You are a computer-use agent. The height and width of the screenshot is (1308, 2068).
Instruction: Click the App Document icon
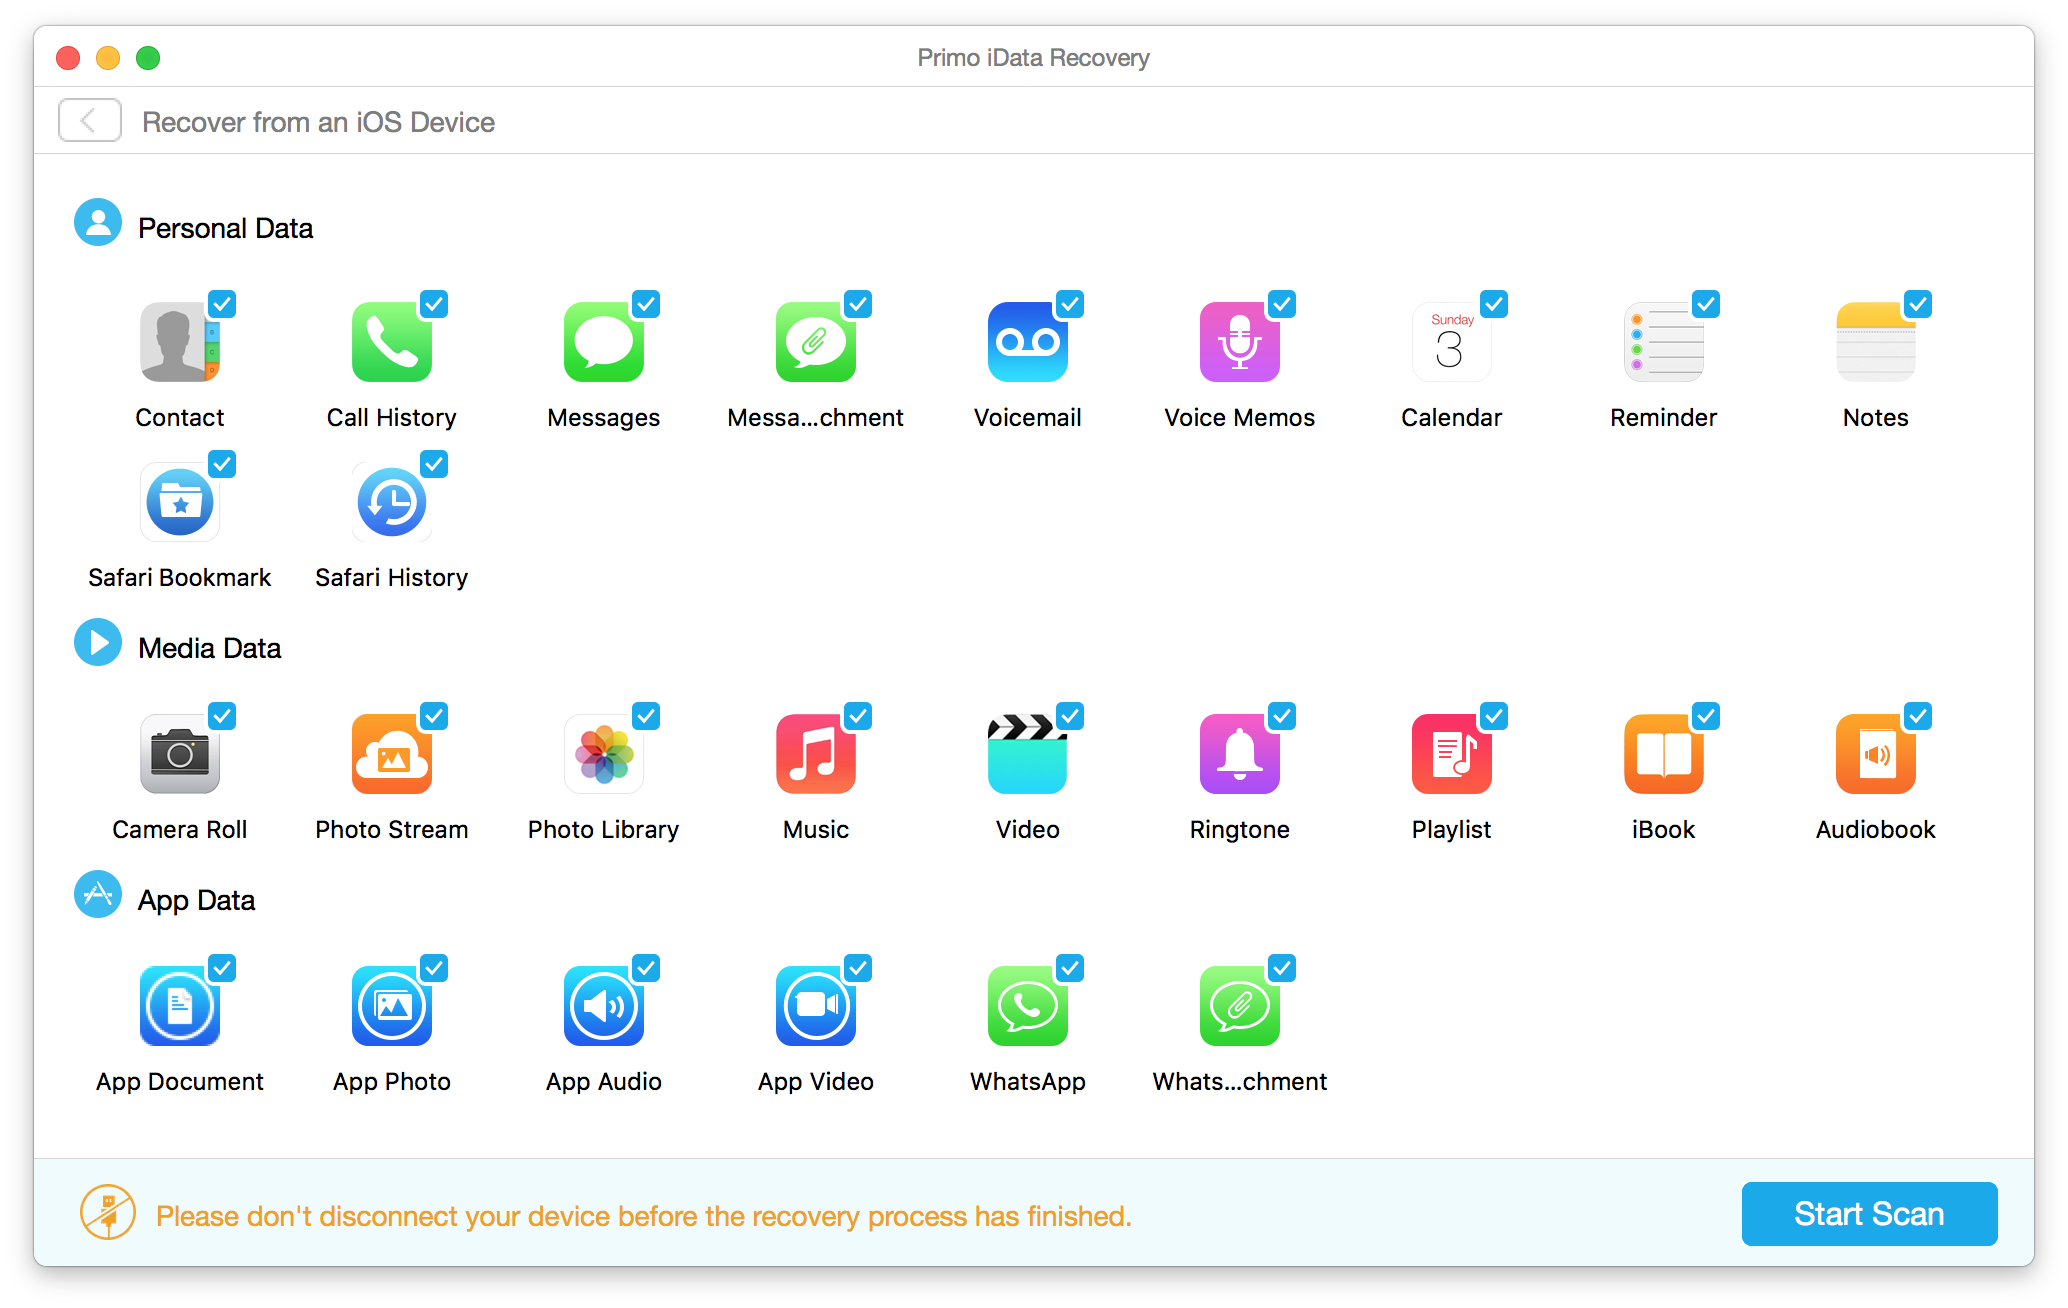pos(180,1006)
